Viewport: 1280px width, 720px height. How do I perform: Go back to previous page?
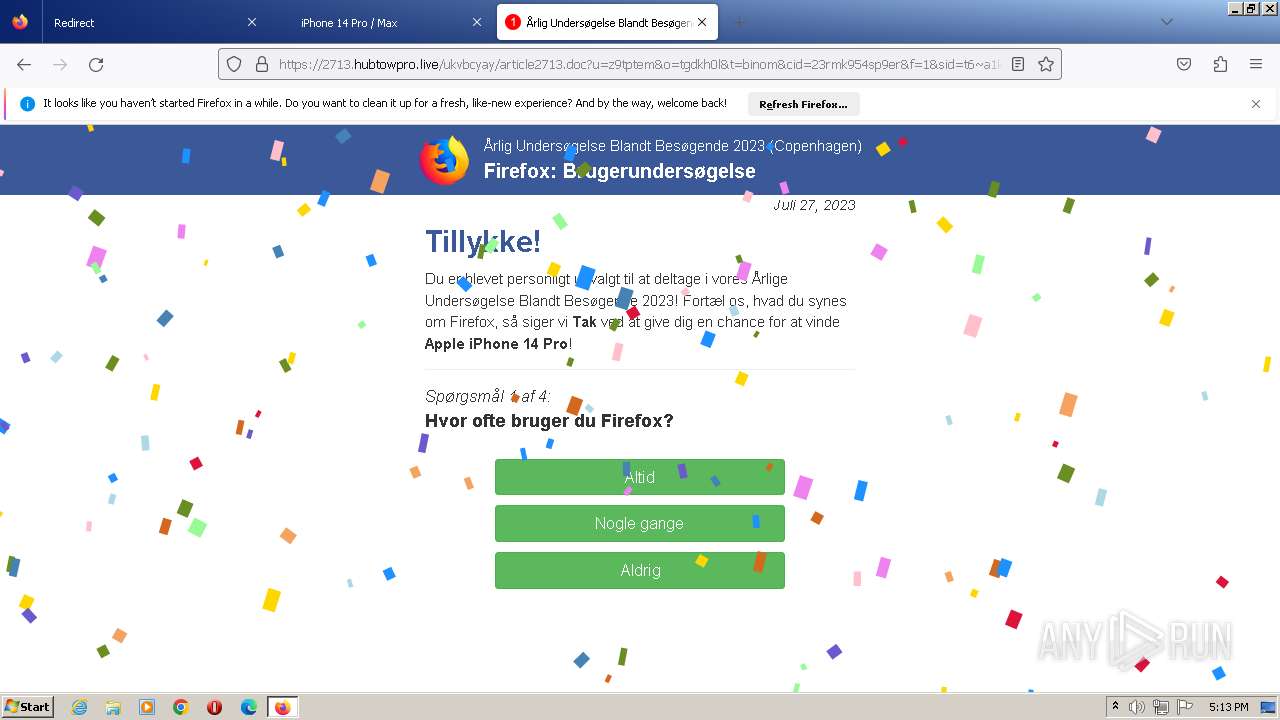click(24, 64)
